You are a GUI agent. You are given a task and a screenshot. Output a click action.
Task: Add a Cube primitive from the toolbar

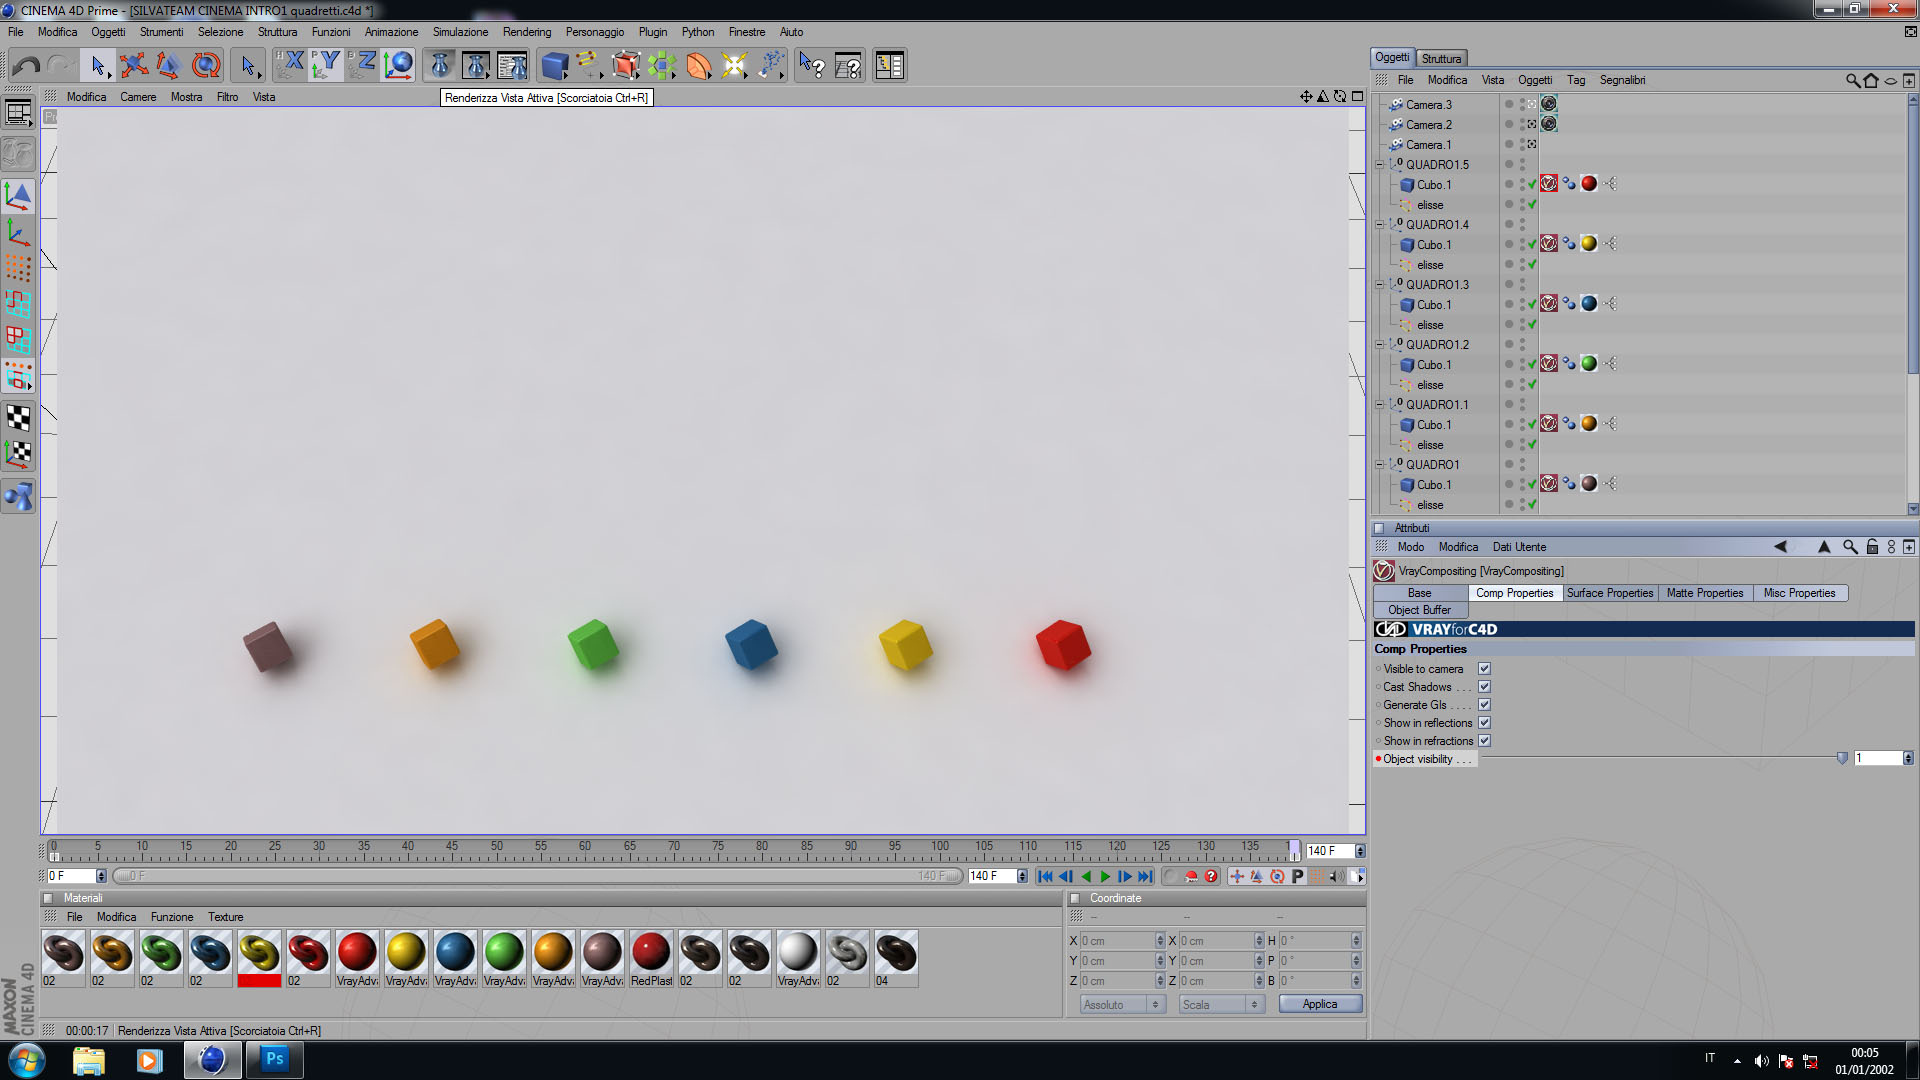(x=554, y=66)
